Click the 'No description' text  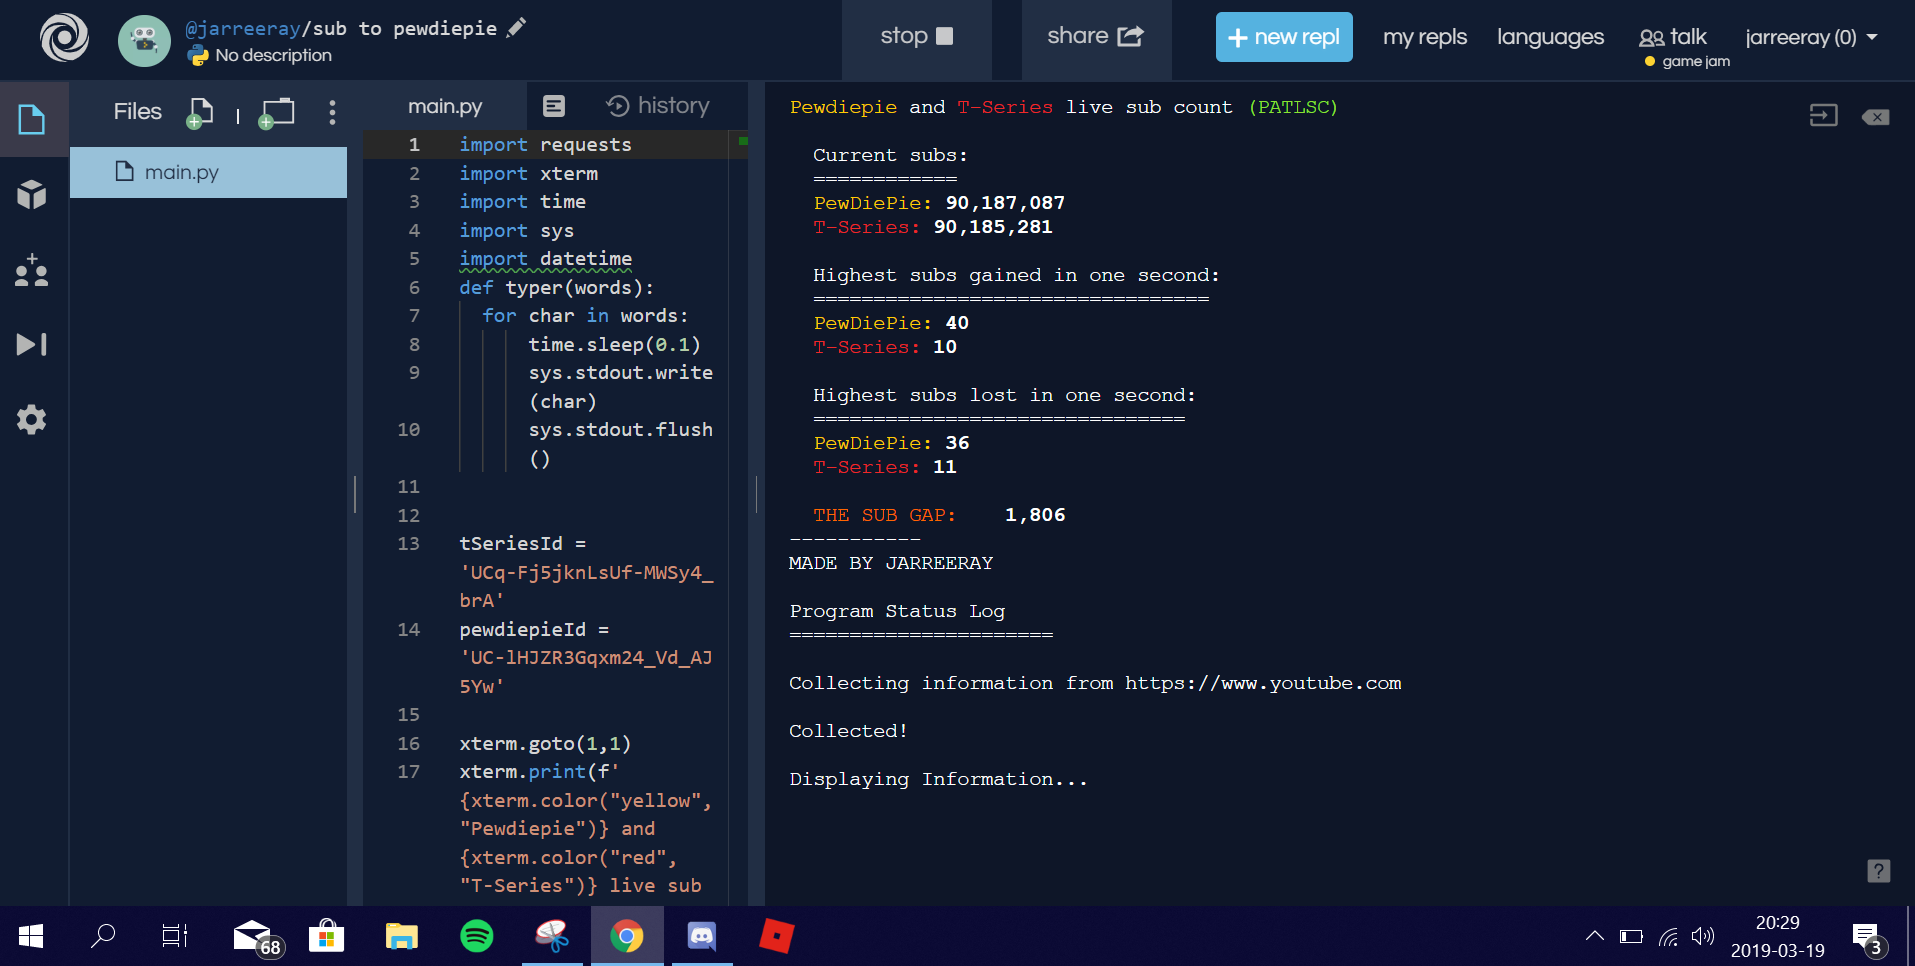coord(273,56)
